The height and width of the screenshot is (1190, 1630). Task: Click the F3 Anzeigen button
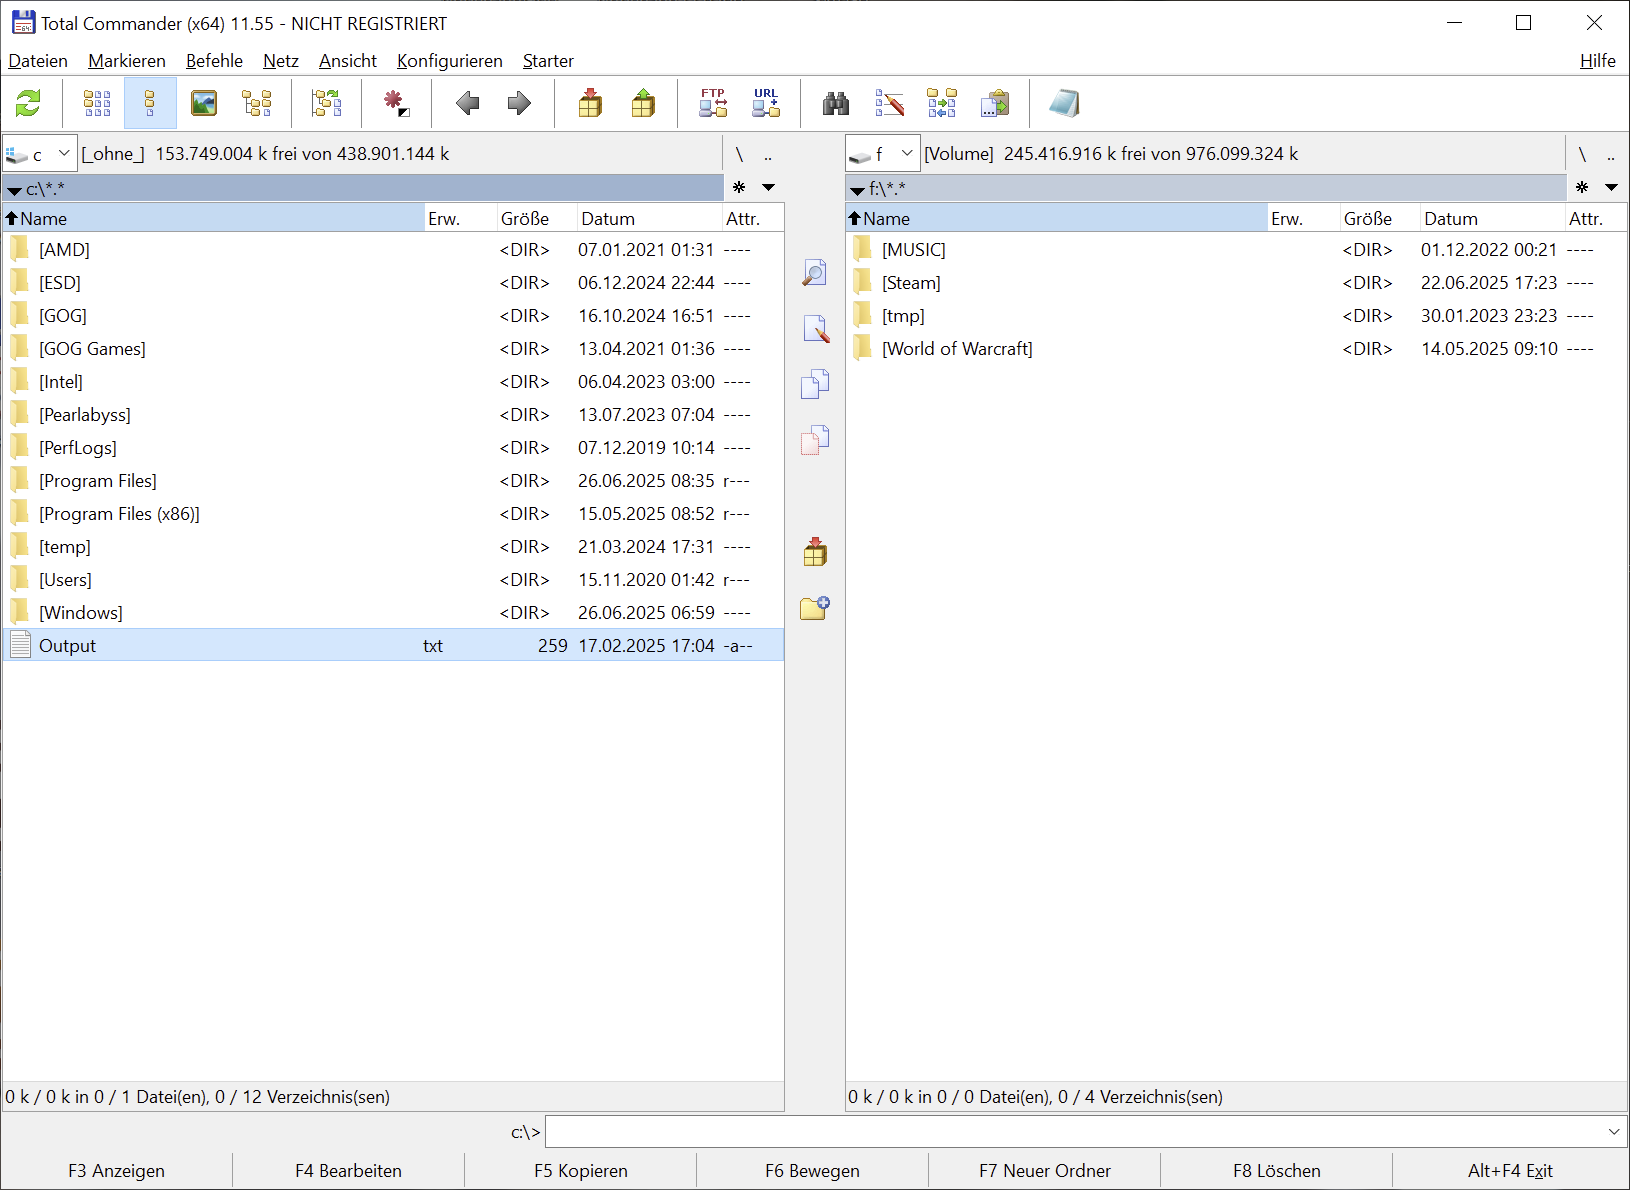(x=117, y=1171)
